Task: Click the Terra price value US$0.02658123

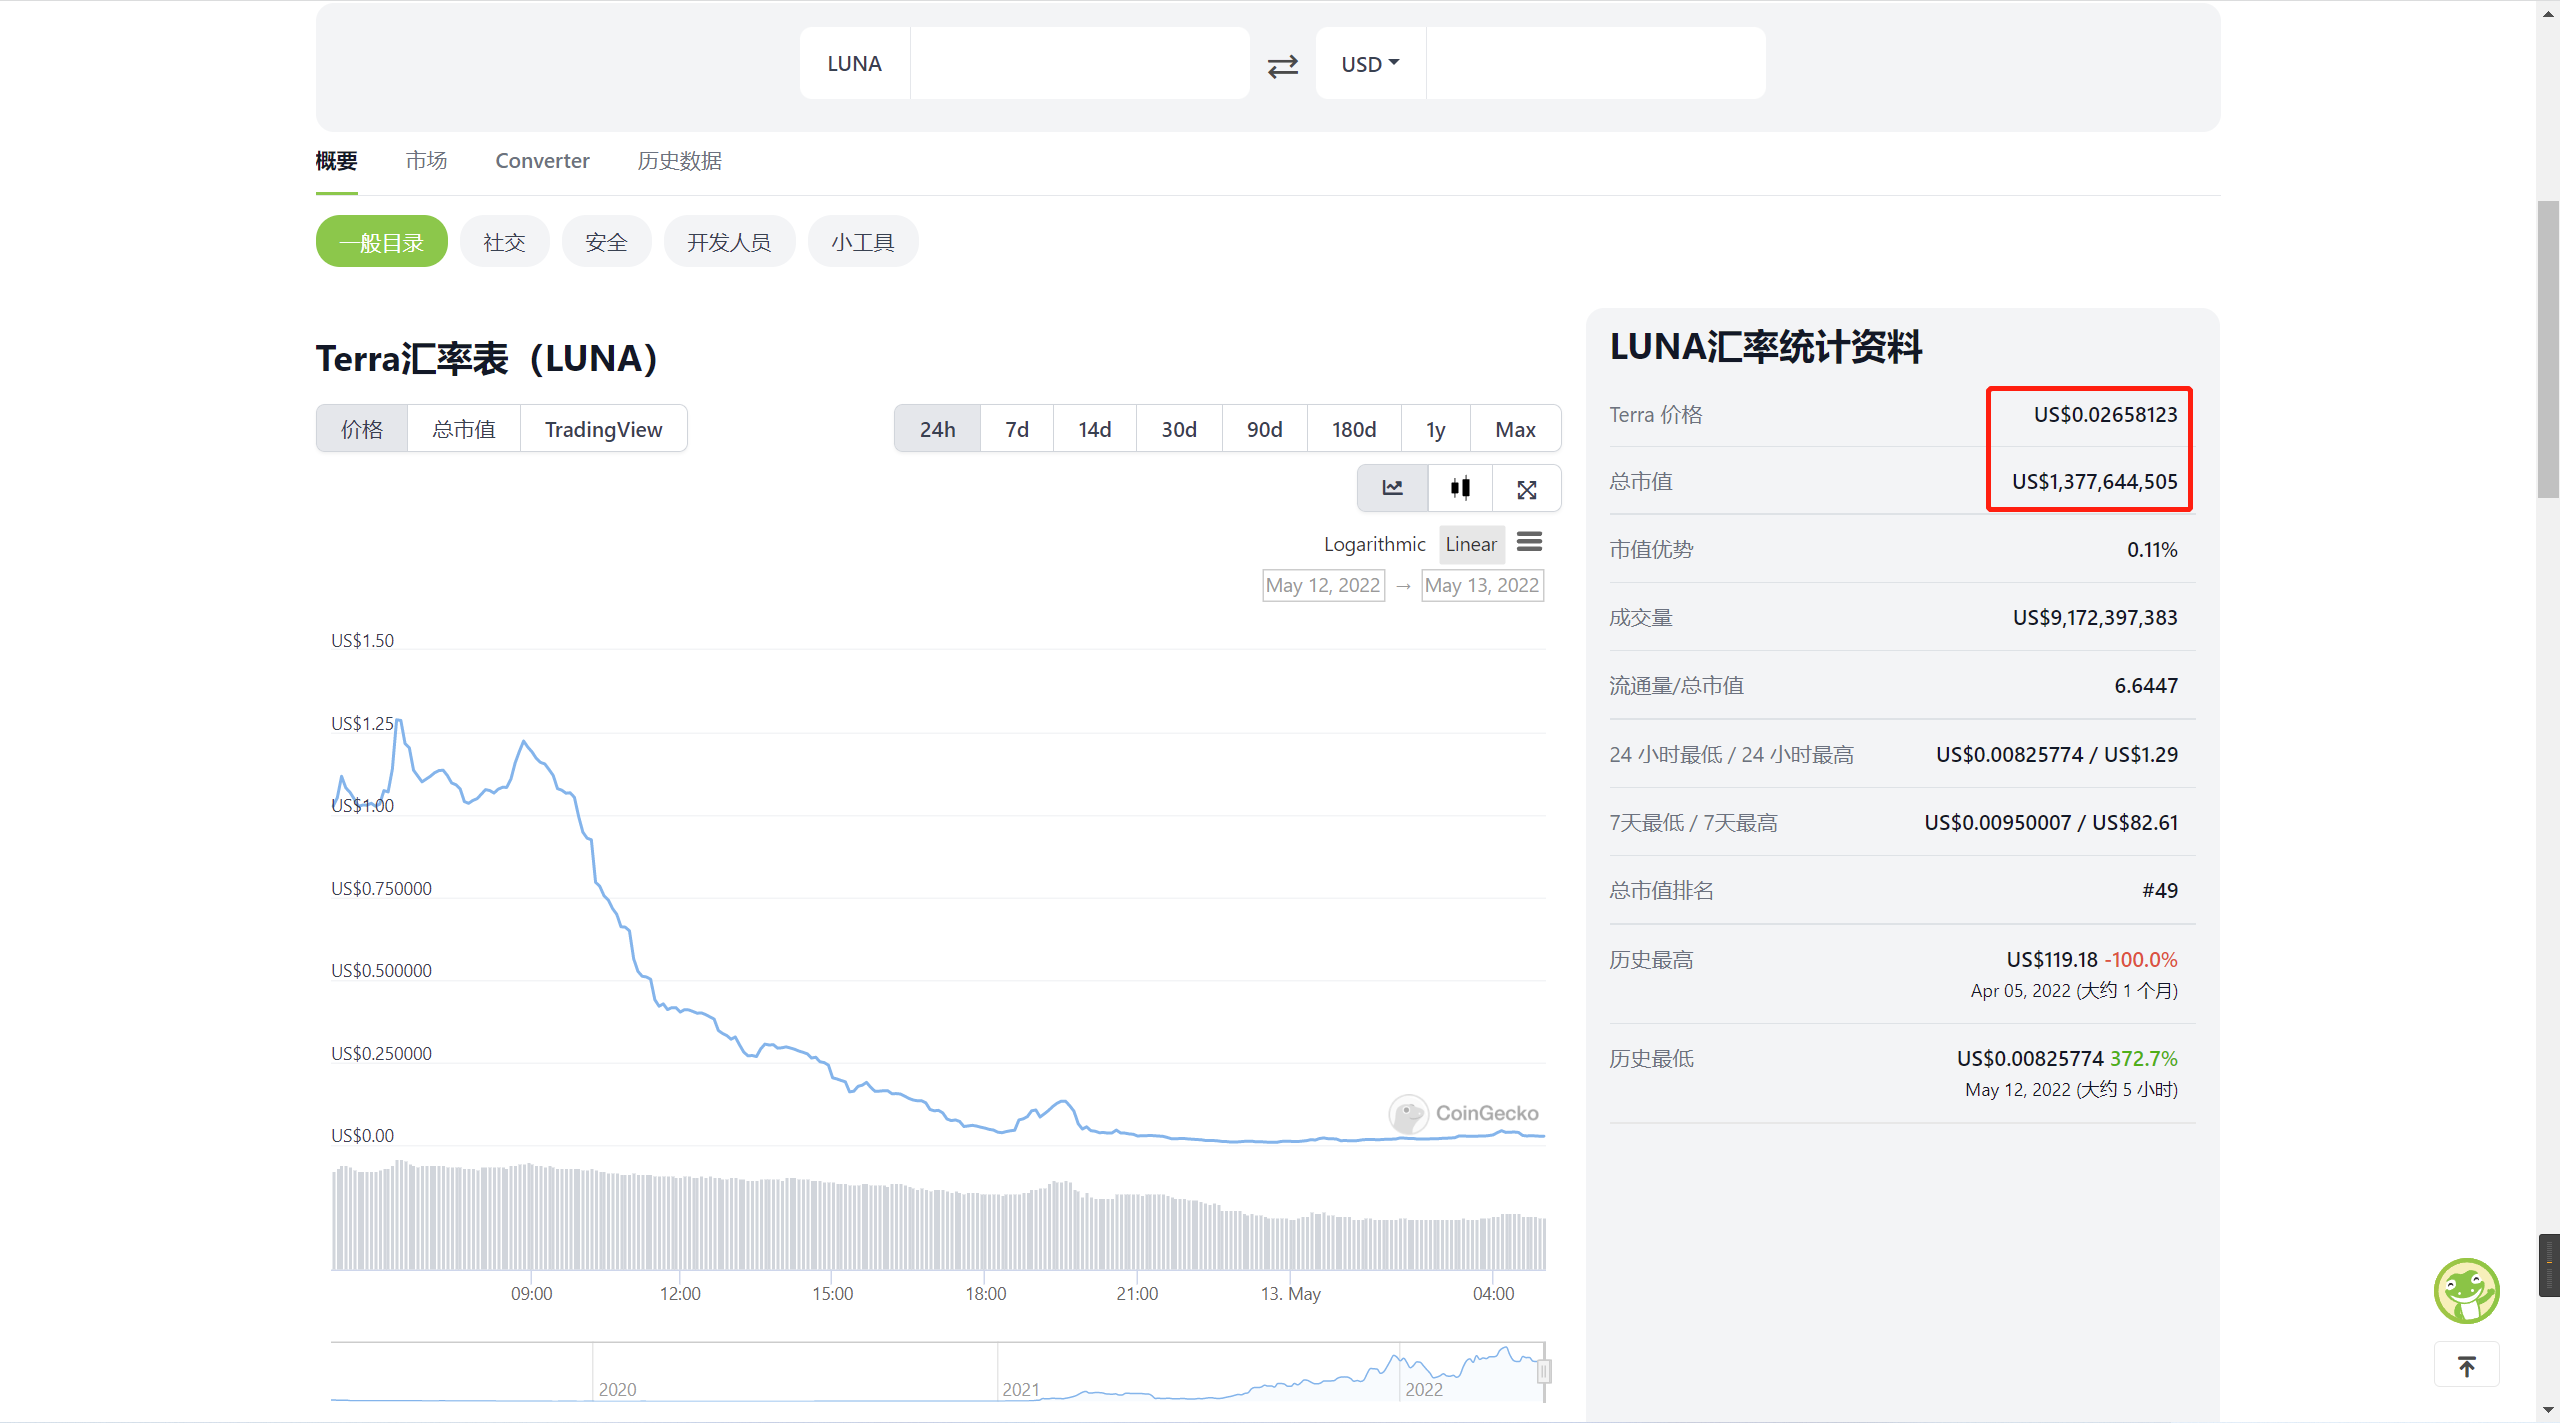Action: [x=2105, y=414]
